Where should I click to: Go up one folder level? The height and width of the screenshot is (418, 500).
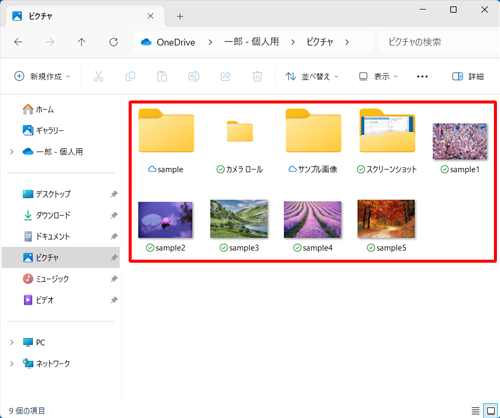click(82, 42)
